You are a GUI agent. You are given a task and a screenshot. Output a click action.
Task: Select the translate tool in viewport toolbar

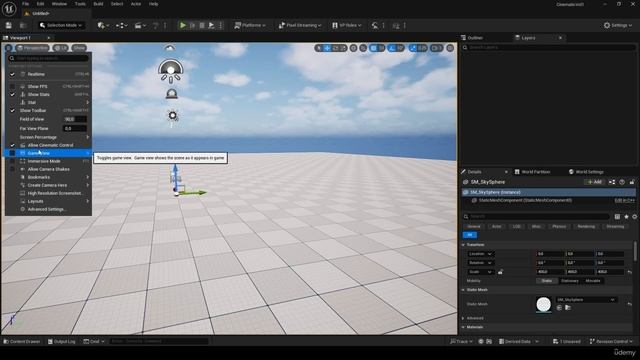[327, 48]
